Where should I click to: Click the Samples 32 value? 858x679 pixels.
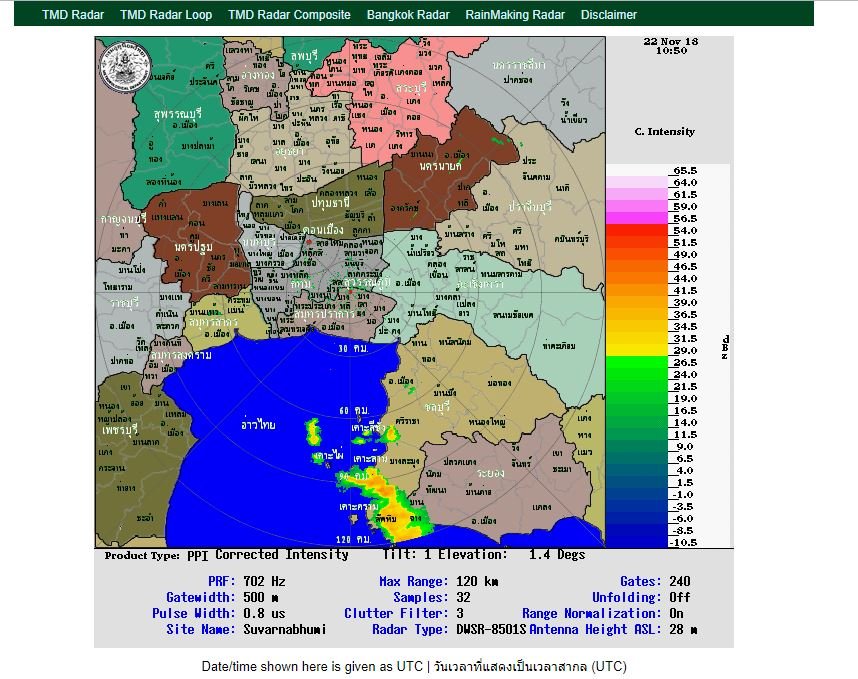(463, 597)
